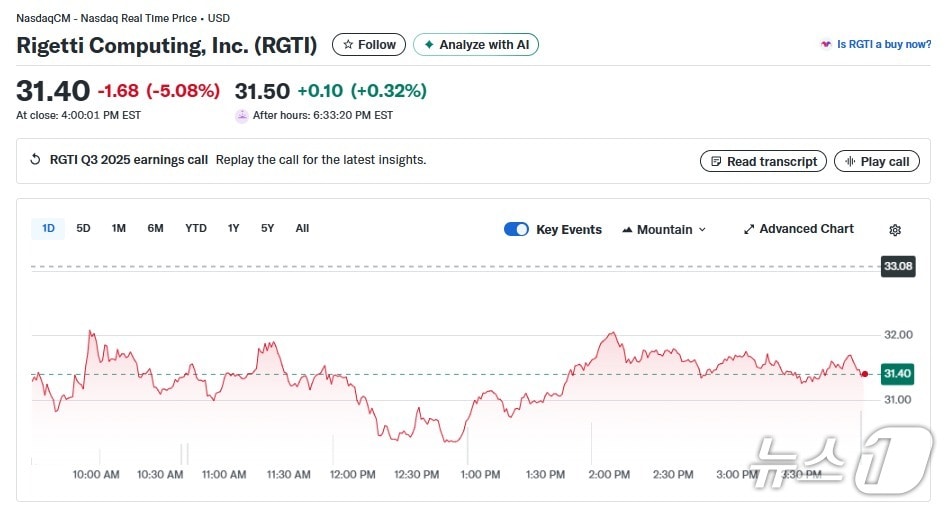The image size is (947, 508).
Task: Click the earnings call replay icon
Action: 36,160
